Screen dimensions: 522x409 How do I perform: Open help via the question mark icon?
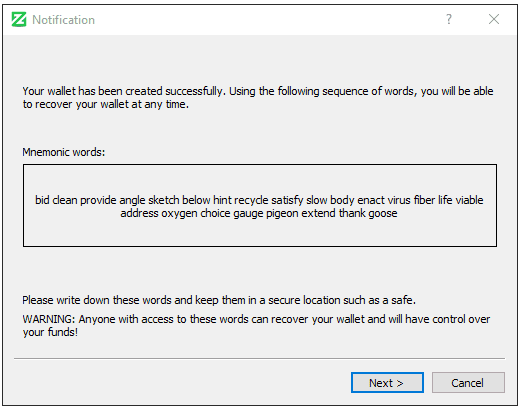[449, 19]
